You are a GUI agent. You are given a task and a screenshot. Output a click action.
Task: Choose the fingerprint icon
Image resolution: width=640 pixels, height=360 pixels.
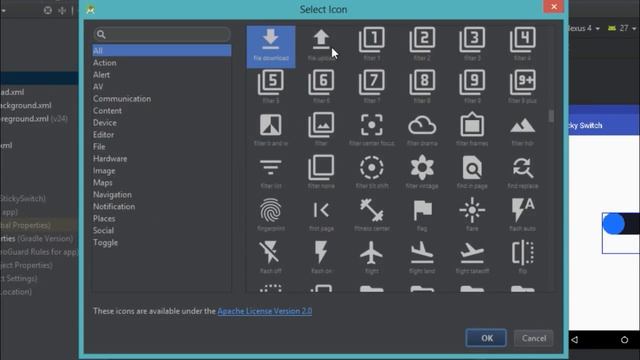pos(271,210)
